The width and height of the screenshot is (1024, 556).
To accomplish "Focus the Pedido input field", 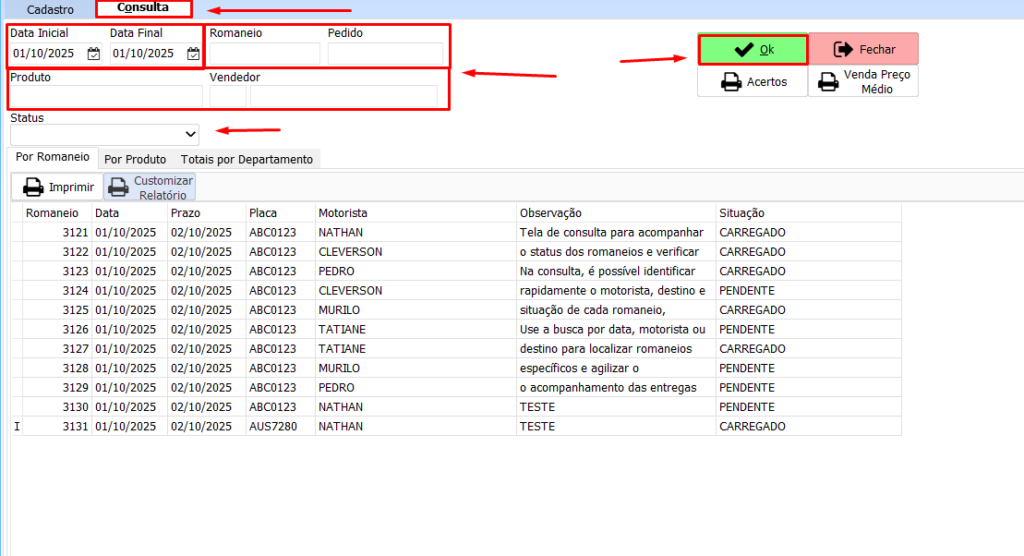I will coord(385,54).
